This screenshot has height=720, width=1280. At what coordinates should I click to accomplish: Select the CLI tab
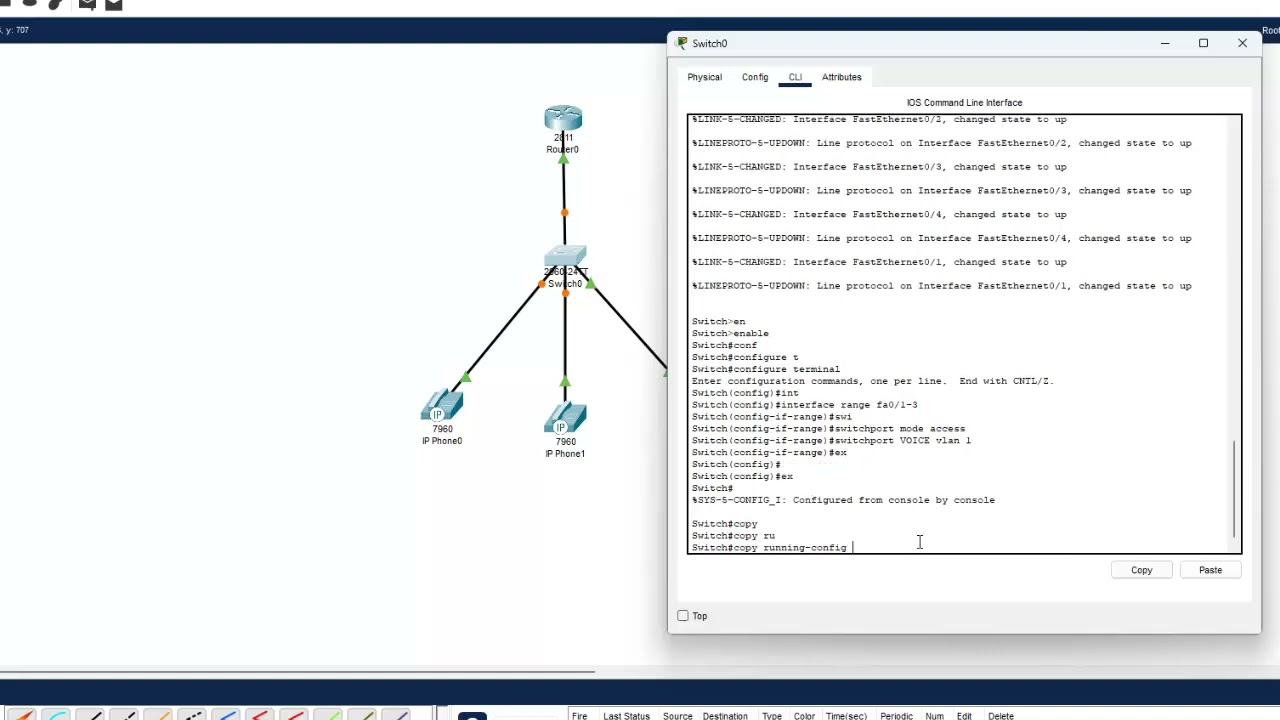point(795,77)
